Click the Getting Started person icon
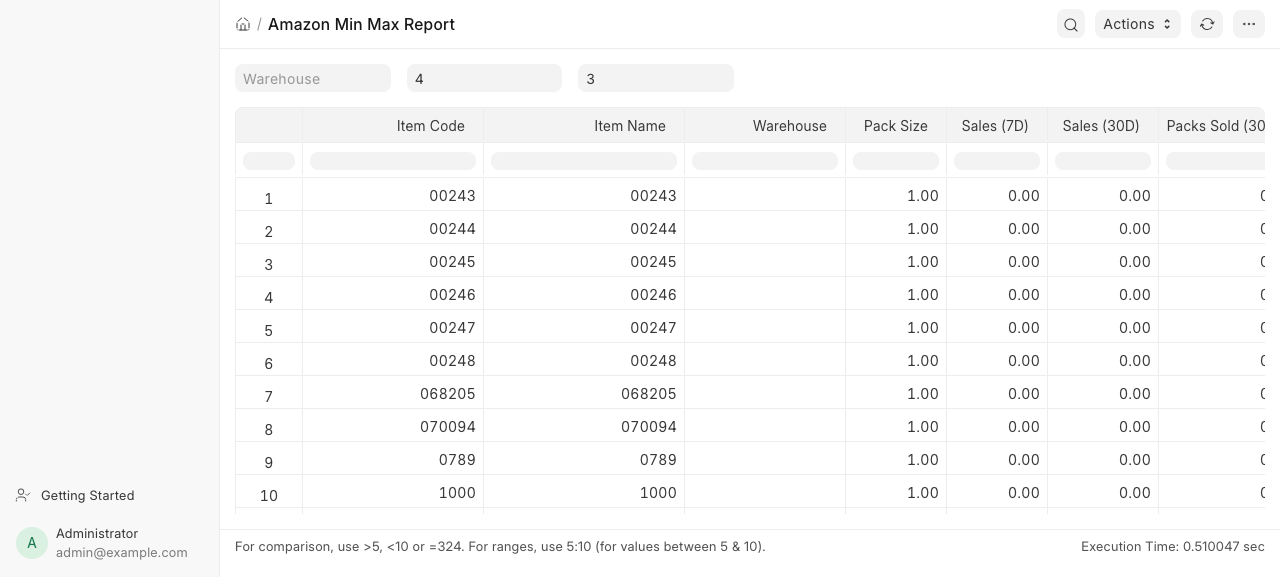Screen dimensions: 1280x577 coord(23,495)
